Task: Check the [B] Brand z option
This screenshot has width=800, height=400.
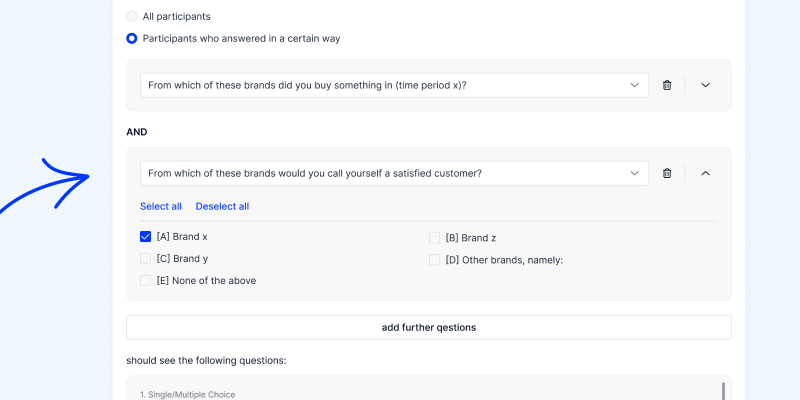Action: tap(434, 238)
